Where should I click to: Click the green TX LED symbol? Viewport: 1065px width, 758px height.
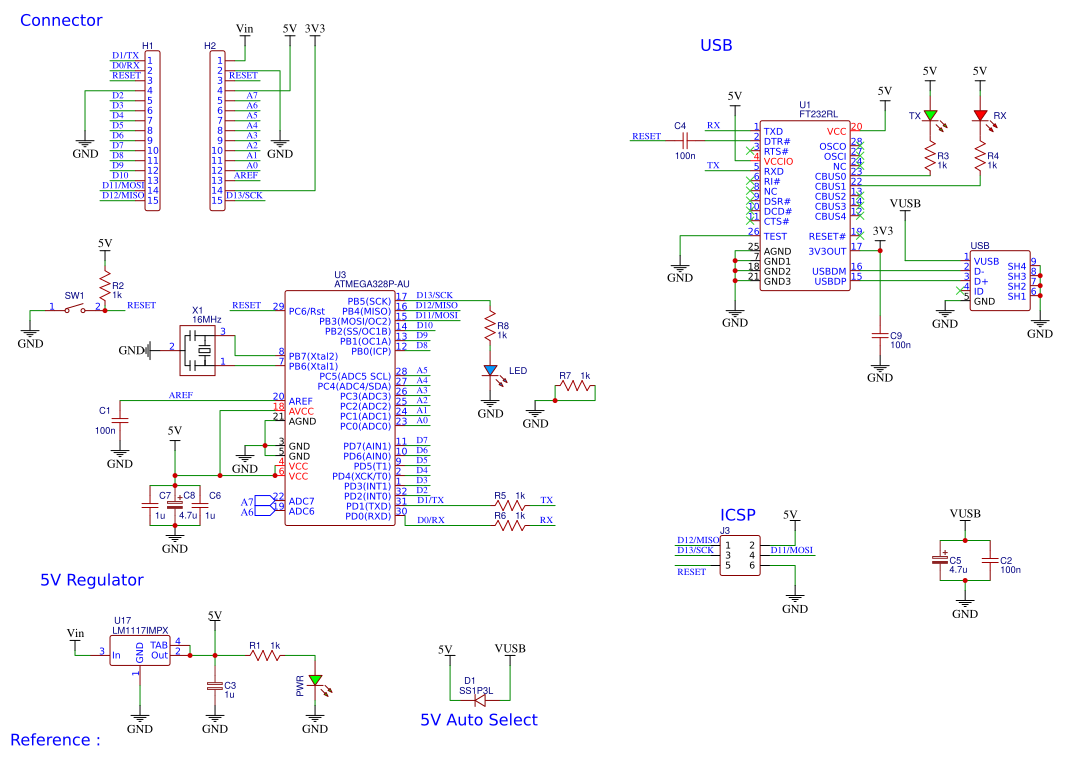pos(930,116)
